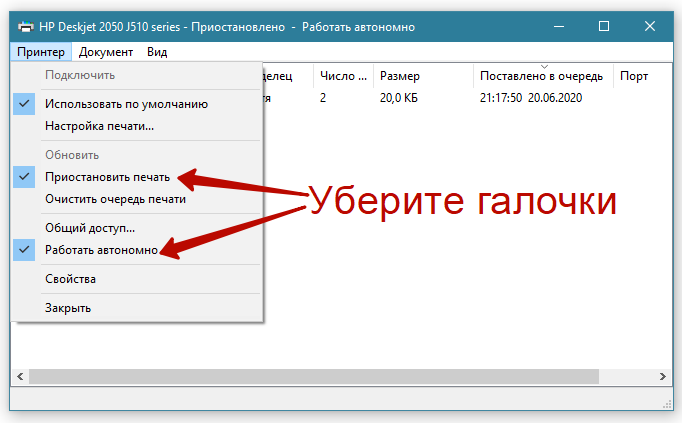Click right arrow of horizontal scrollbar
682x423 pixels.
pyautogui.click(x=662, y=376)
